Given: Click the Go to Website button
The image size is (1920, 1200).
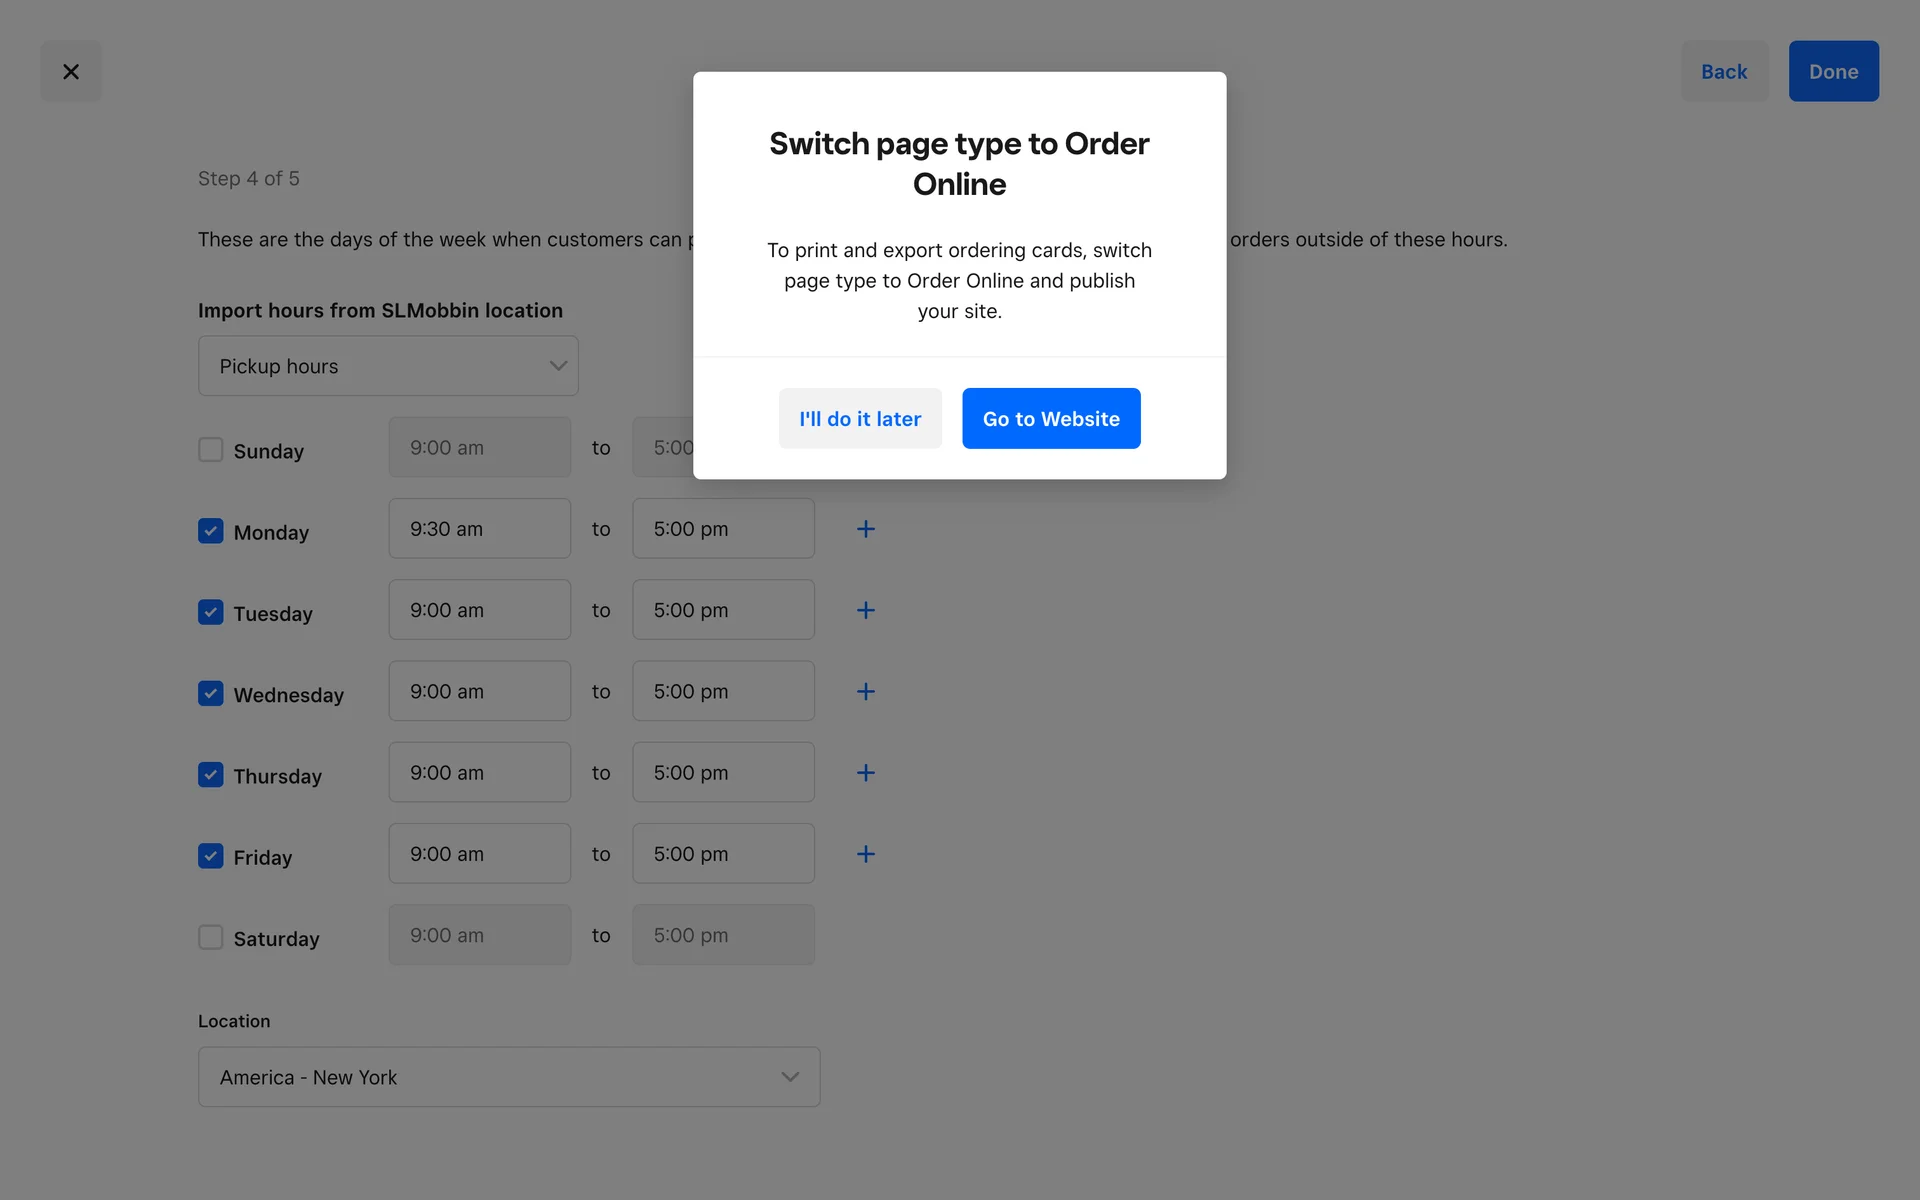Looking at the screenshot, I should coord(1051,419).
